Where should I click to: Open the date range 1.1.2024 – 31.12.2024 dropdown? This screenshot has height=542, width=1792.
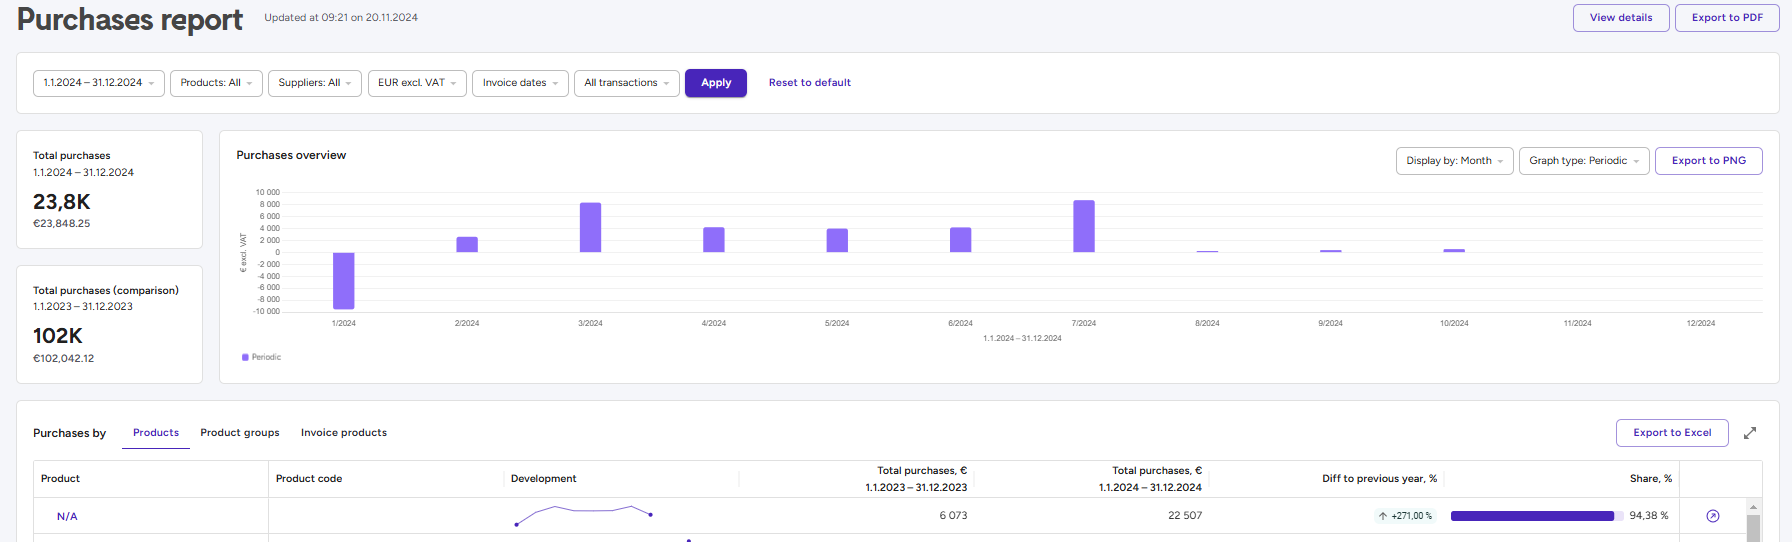[x=99, y=83]
